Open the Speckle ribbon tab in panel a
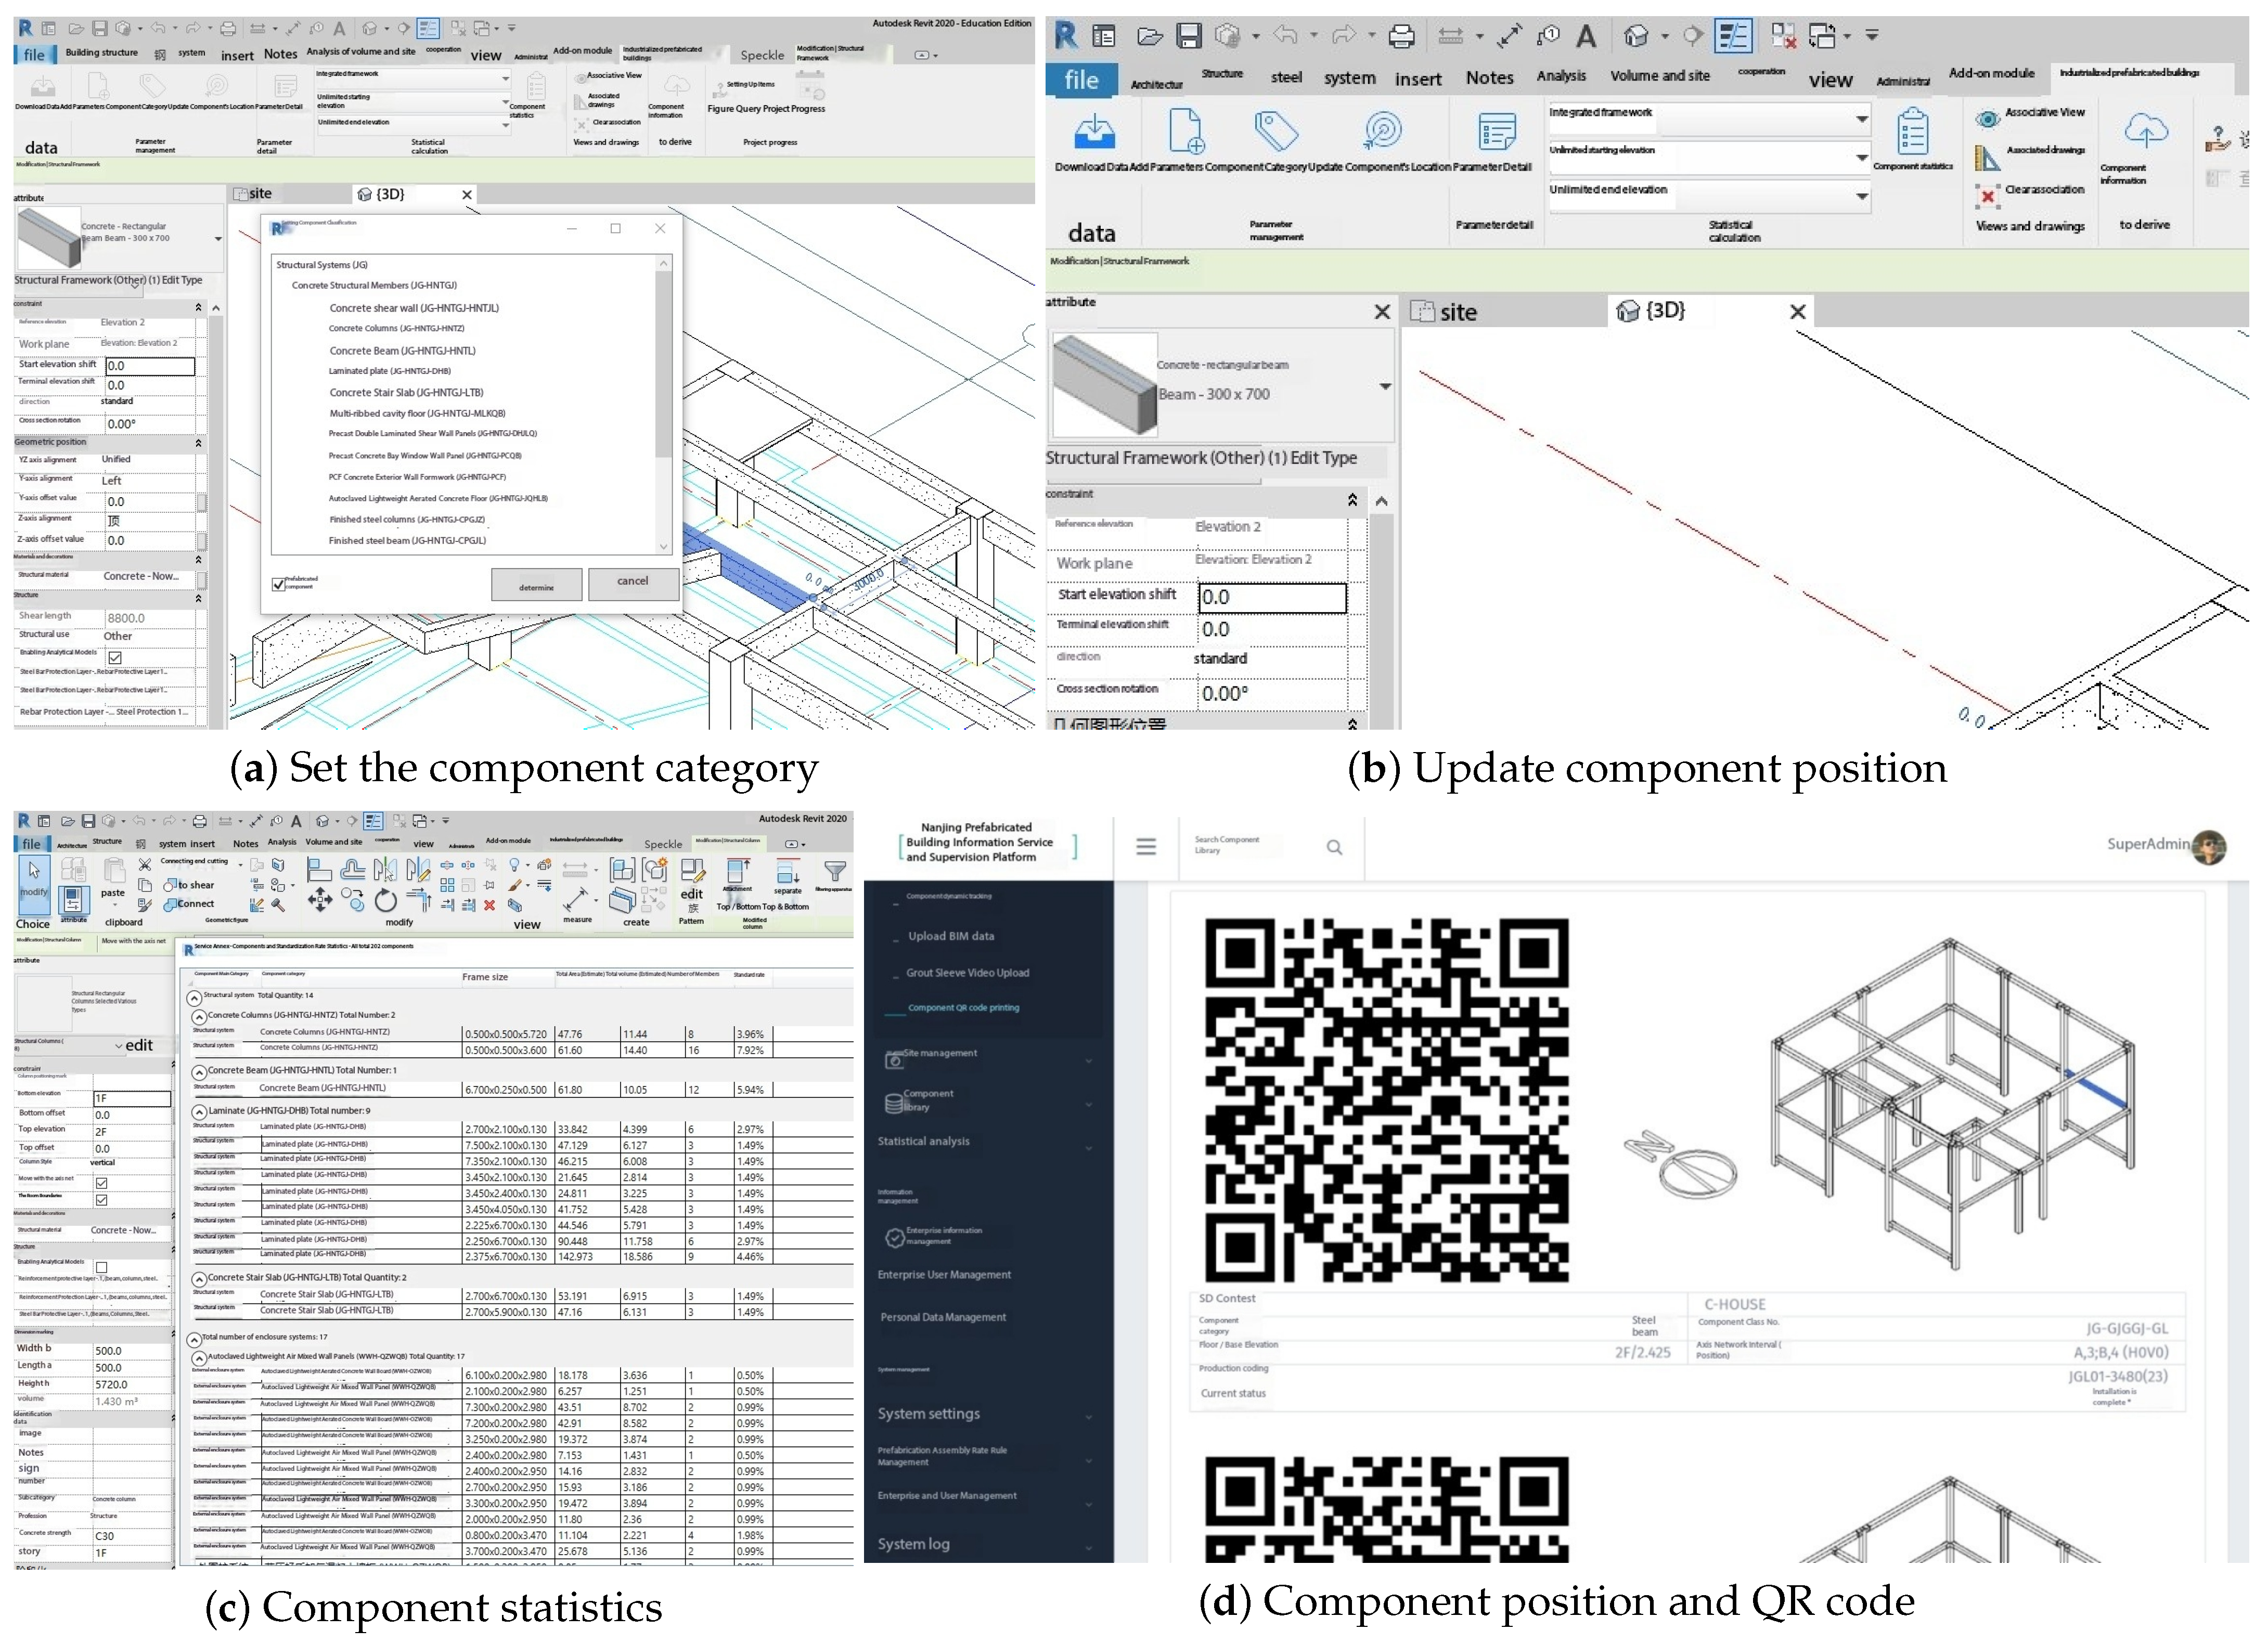 [762, 55]
